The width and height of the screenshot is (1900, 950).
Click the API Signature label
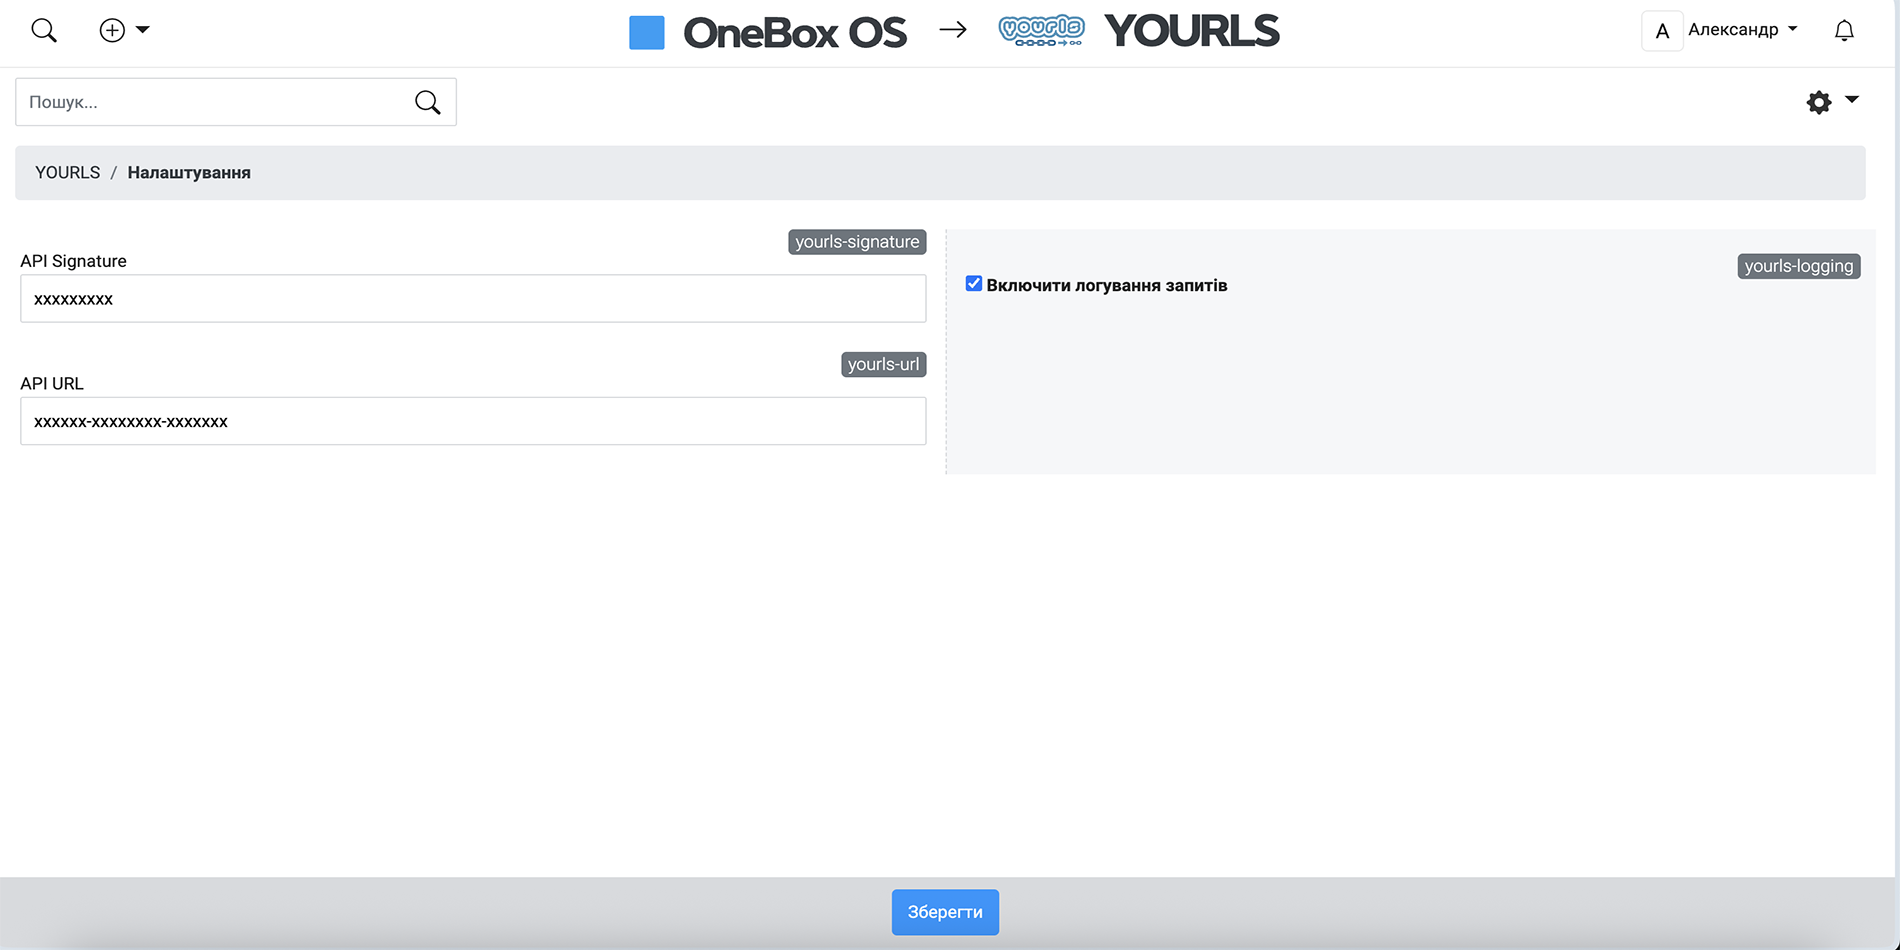click(x=74, y=261)
